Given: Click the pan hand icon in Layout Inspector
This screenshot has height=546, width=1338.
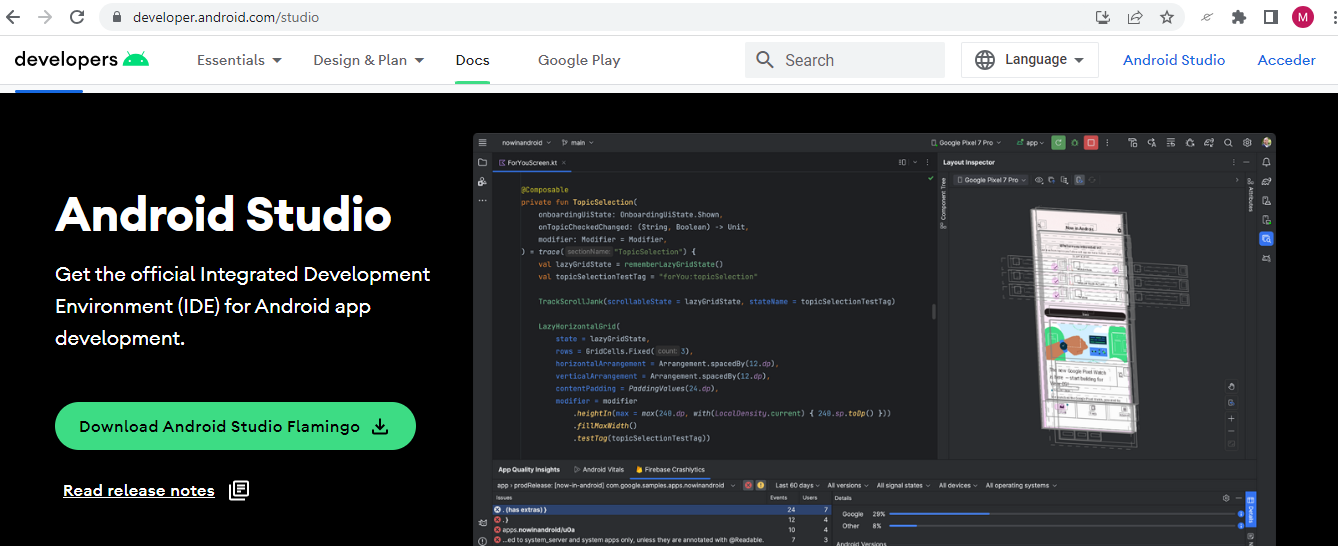Looking at the screenshot, I should [1231, 387].
